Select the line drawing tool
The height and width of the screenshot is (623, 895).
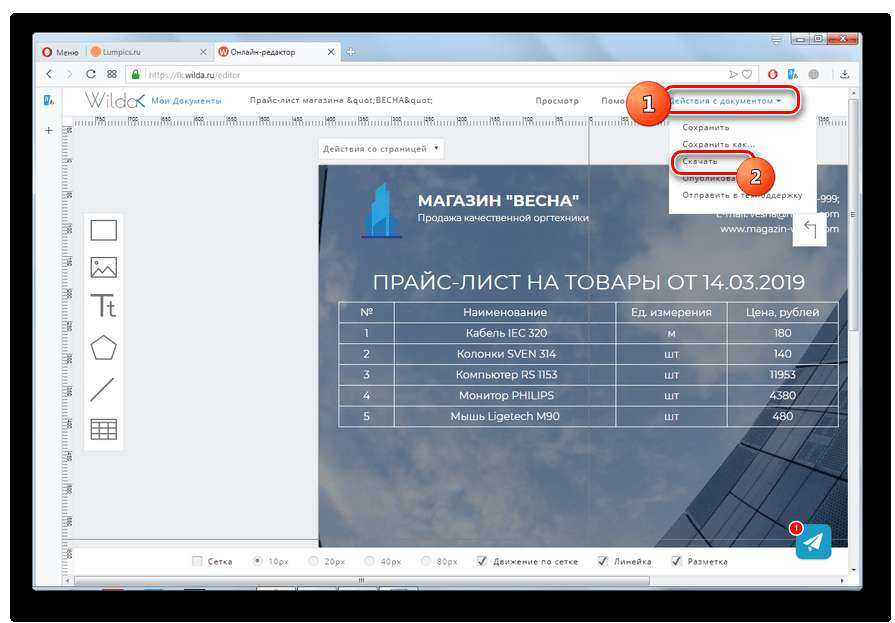point(104,389)
